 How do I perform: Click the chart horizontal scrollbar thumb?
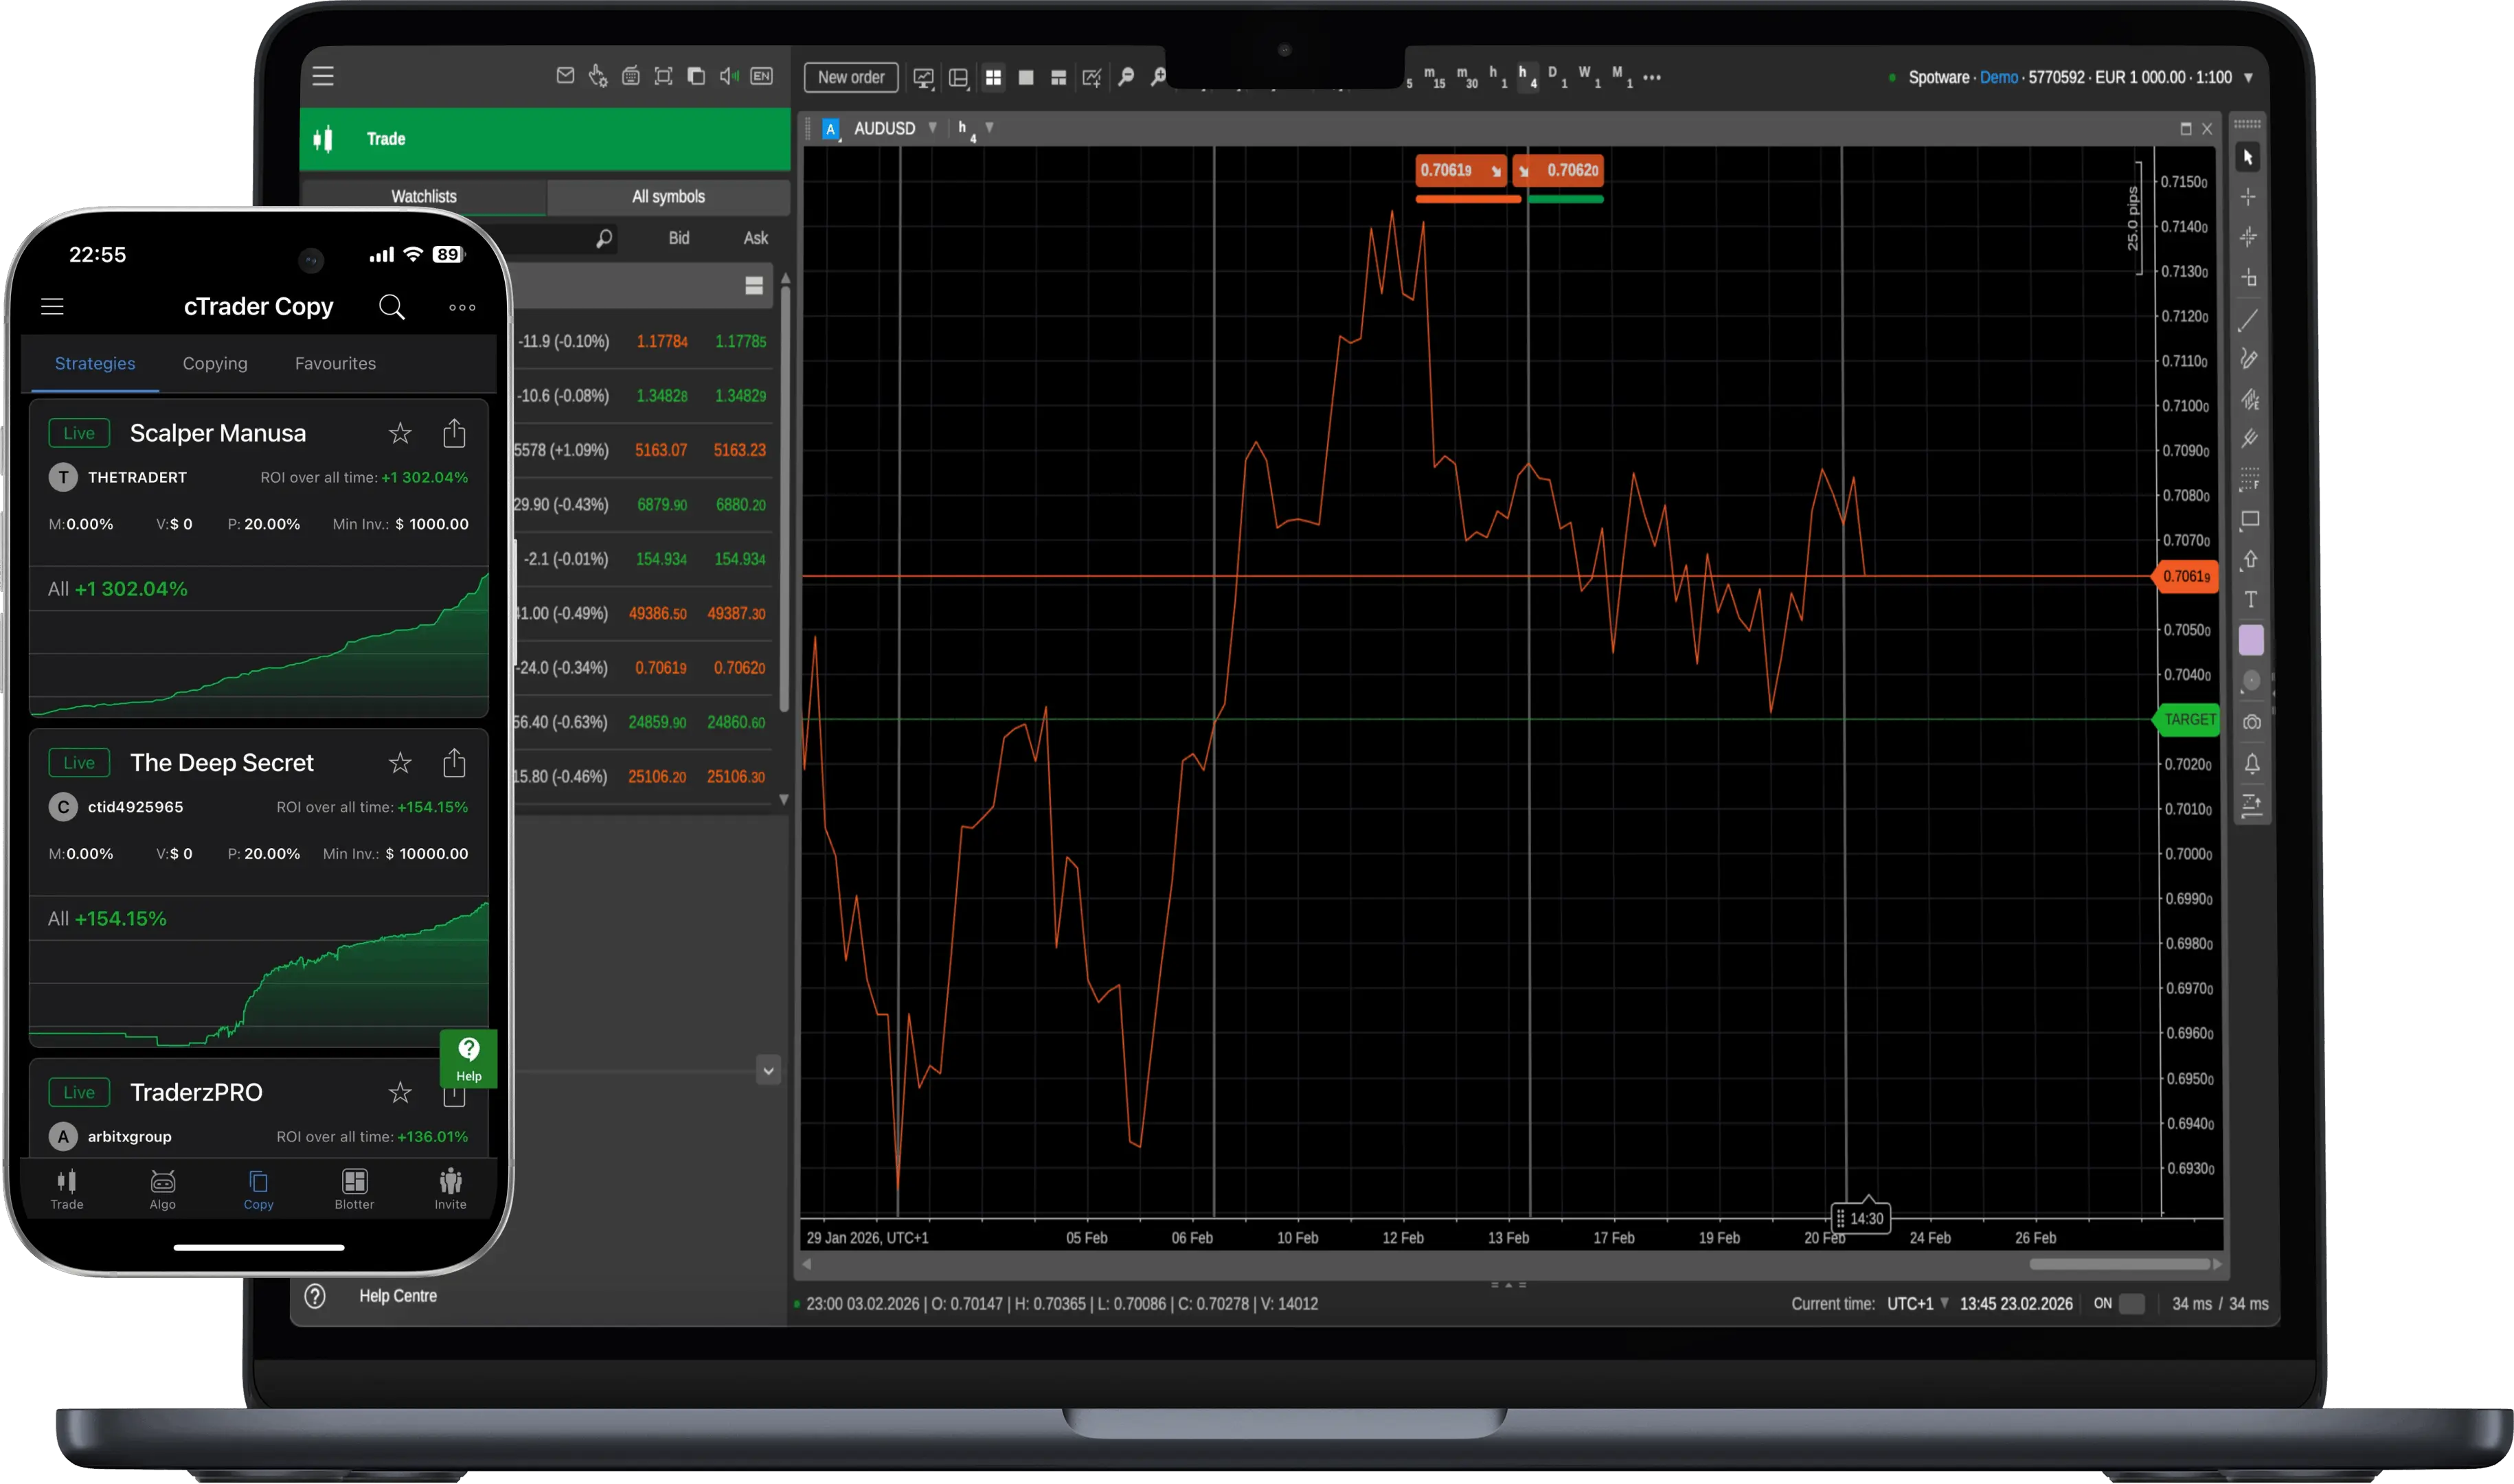[x=2119, y=1264]
